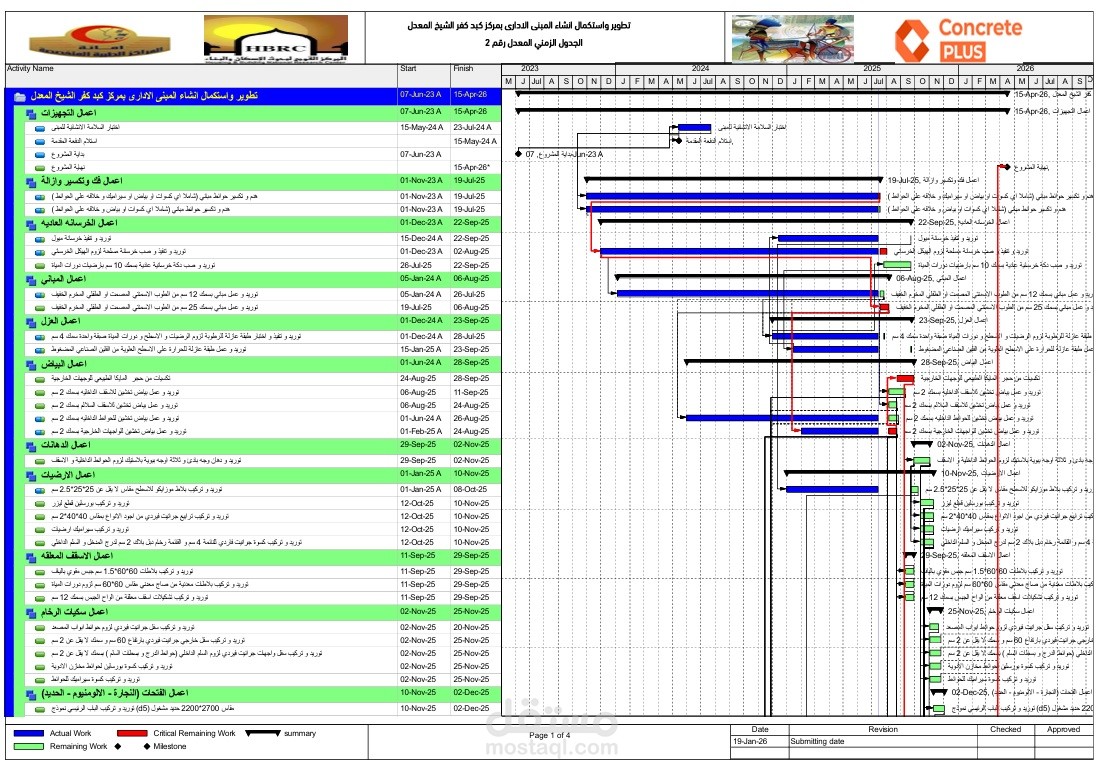Click the HBRC logo
This screenshot has width=1104, height=775.
276,39
